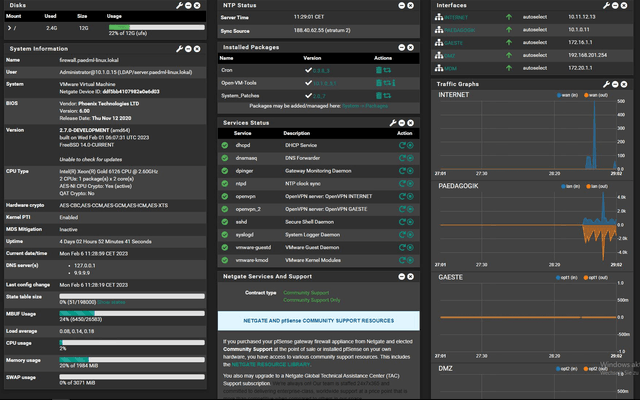Viewport: 640px width, 400px height.
Task: Stop the openvpn_2 GAESTE service
Action: pos(410,209)
